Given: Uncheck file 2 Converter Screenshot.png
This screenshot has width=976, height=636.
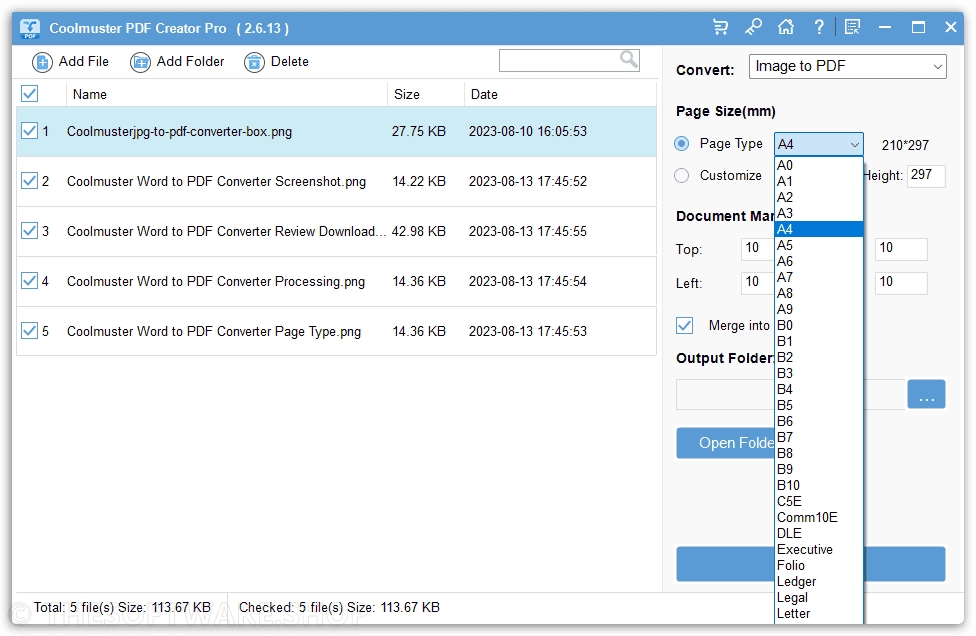Looking at the screenshot, I should (29, 180).
